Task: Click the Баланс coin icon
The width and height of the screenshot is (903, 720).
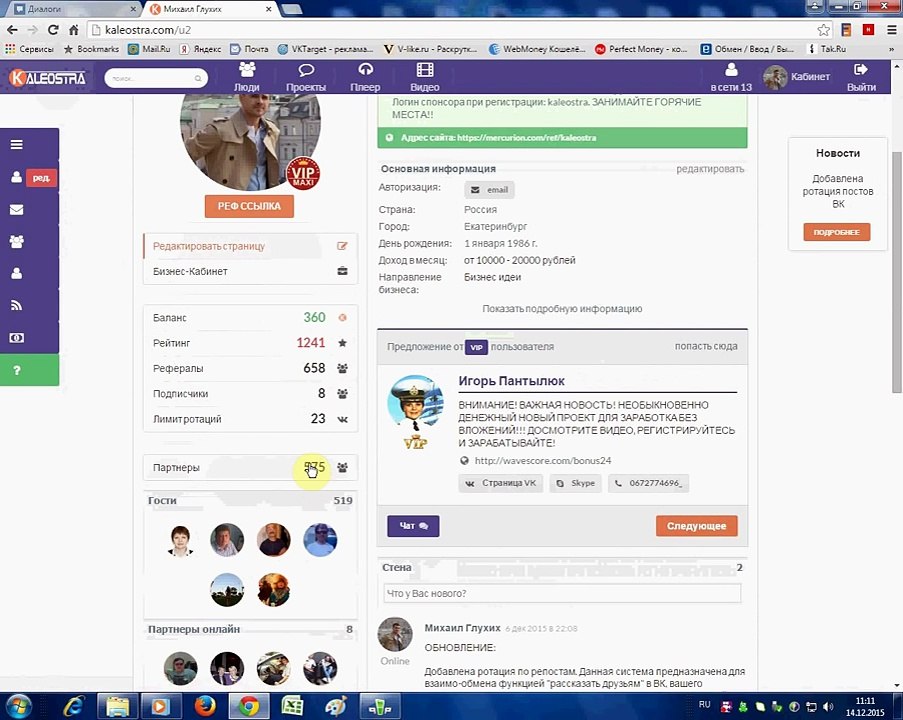Action: (342, 317)
